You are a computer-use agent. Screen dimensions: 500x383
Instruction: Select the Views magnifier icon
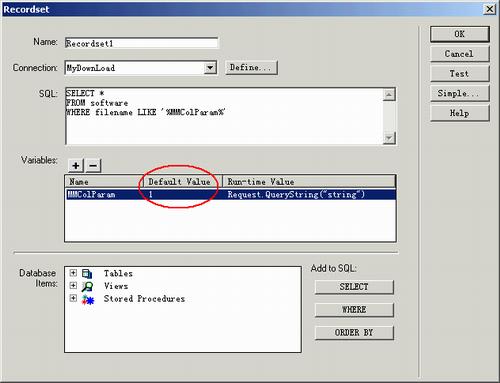87,286
